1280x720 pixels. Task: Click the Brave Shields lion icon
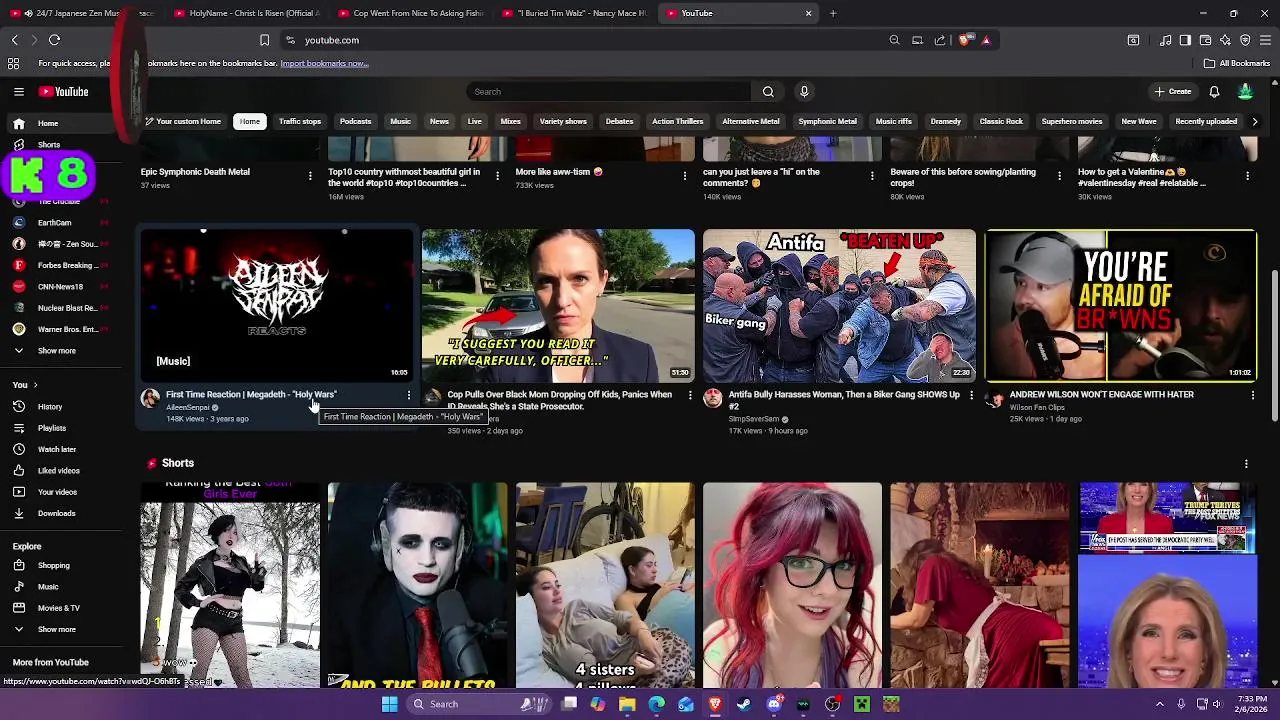pyautogui.click(x=965, y=40)
